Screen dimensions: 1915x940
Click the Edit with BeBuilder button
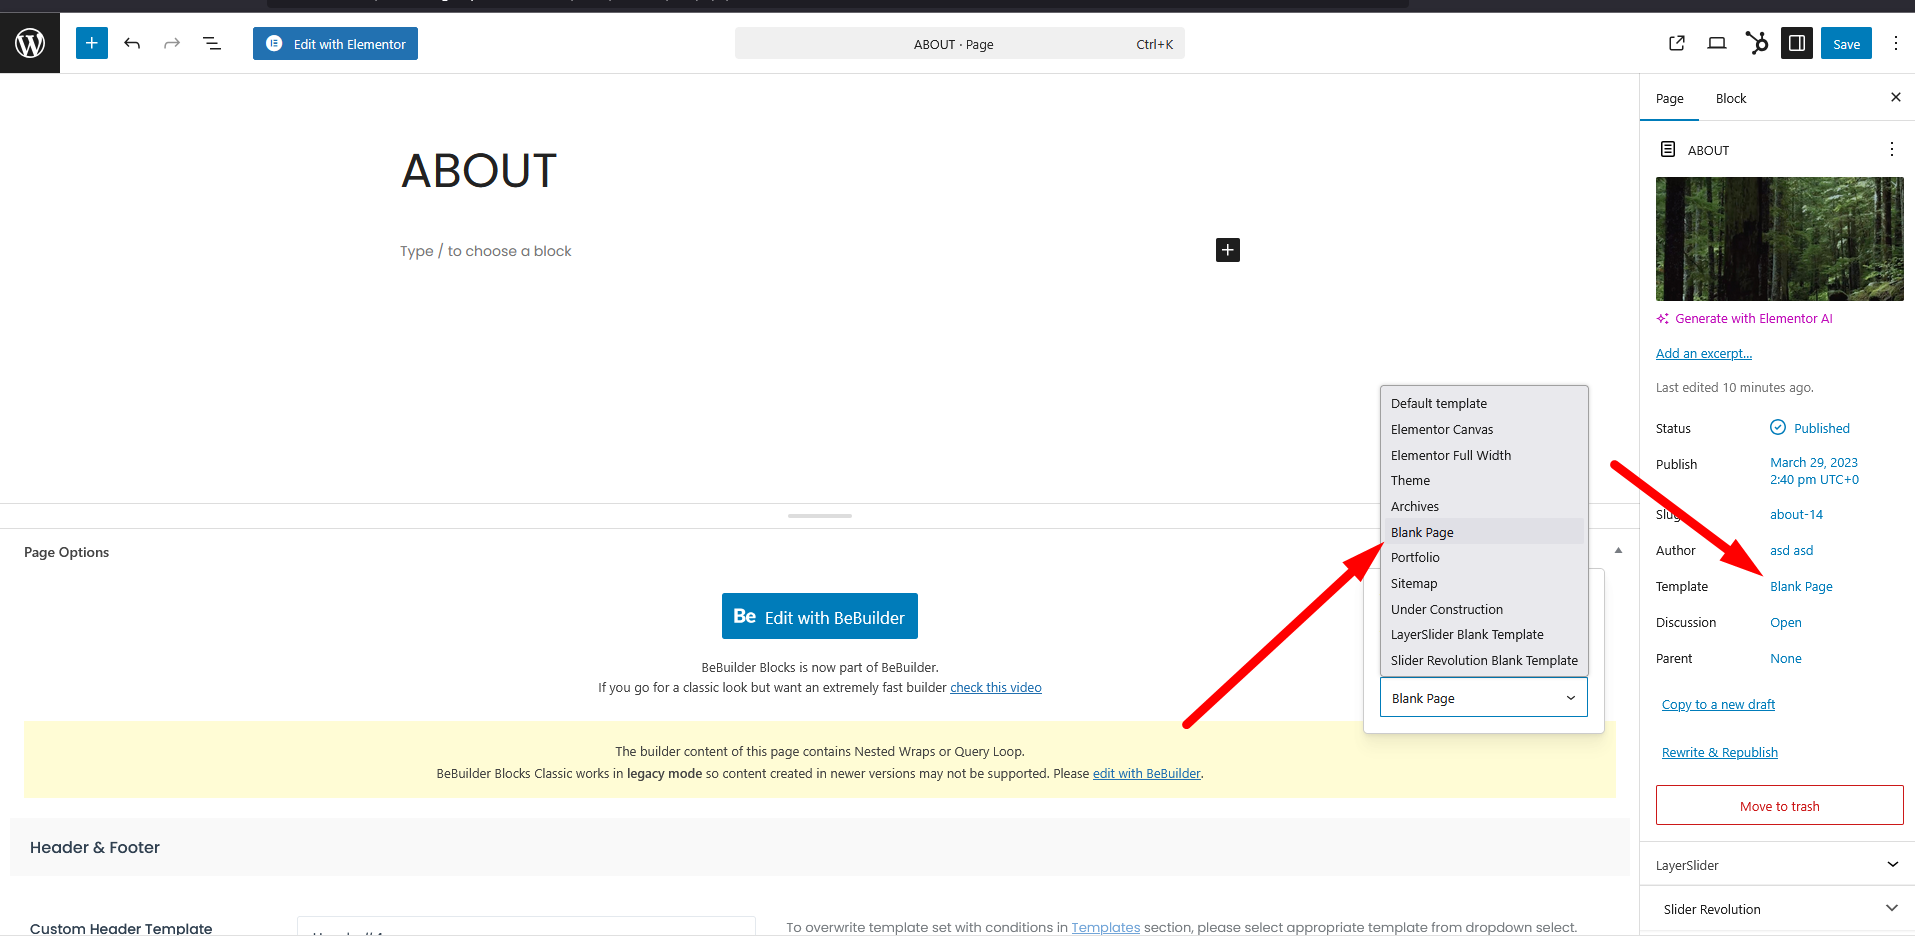[x=819, y=617]
